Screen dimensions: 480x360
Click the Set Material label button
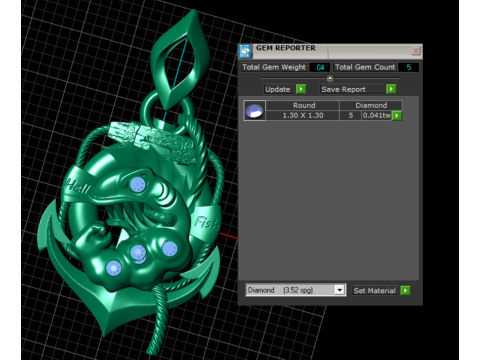375,291
